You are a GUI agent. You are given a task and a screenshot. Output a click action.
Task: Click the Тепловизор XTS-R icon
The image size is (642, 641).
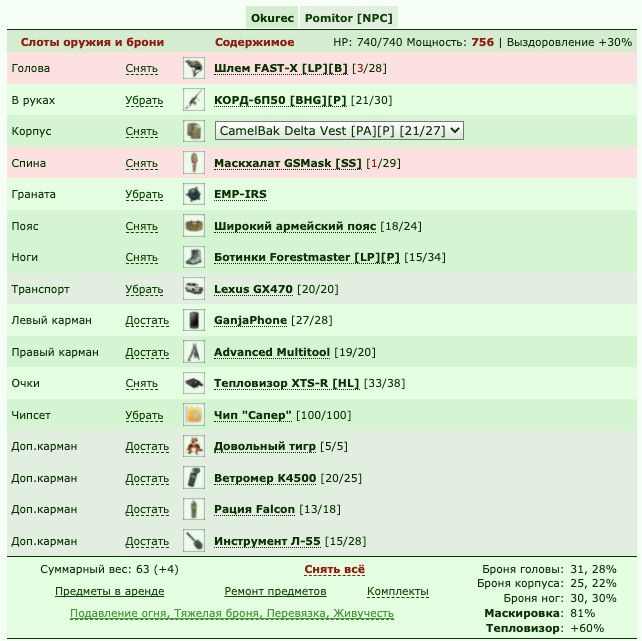click(x=194, y=383)
